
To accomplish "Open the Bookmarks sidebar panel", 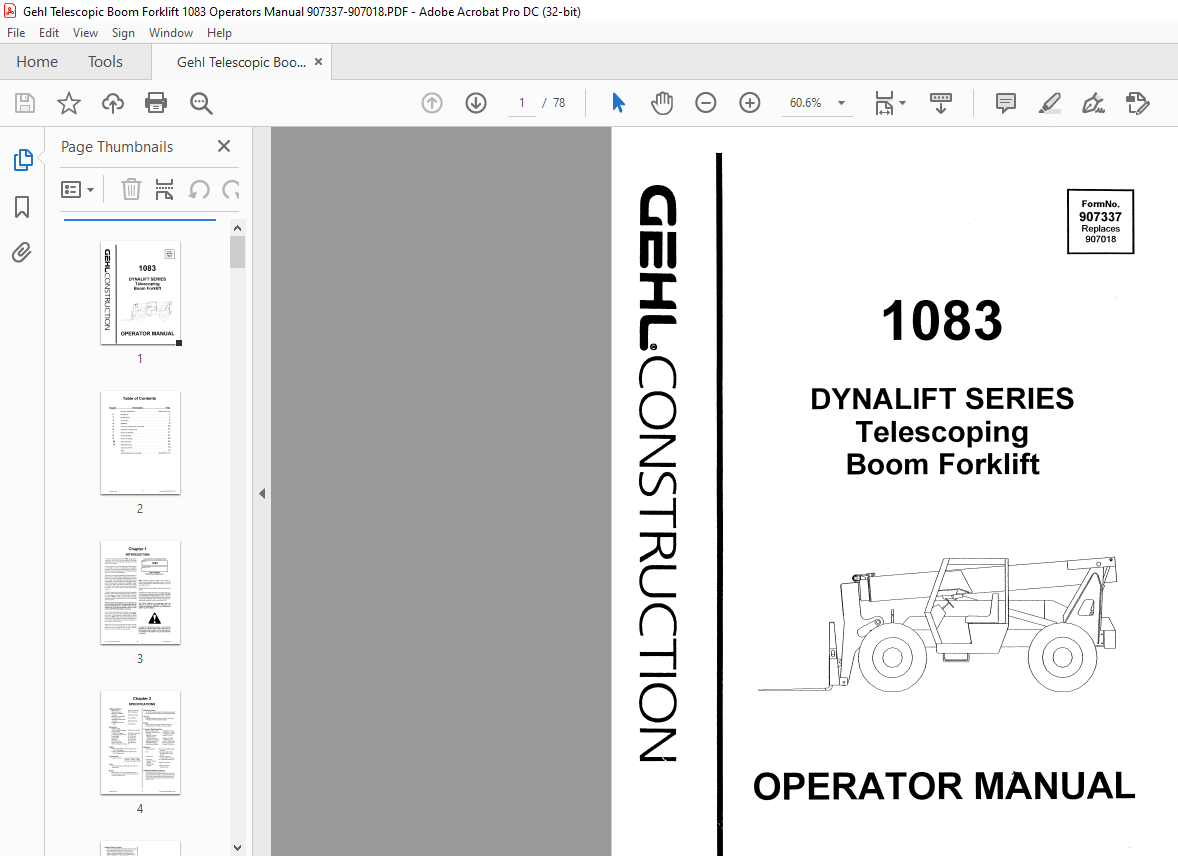I will (x=22, y=207).
